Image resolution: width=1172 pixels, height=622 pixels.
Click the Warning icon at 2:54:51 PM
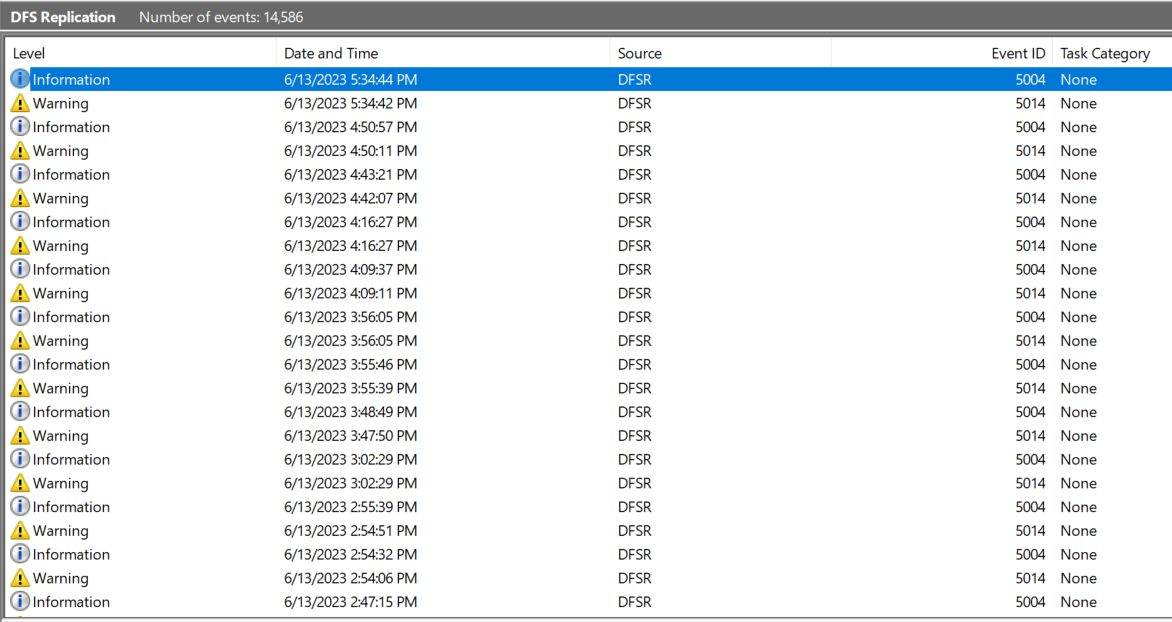pos(20,531)
